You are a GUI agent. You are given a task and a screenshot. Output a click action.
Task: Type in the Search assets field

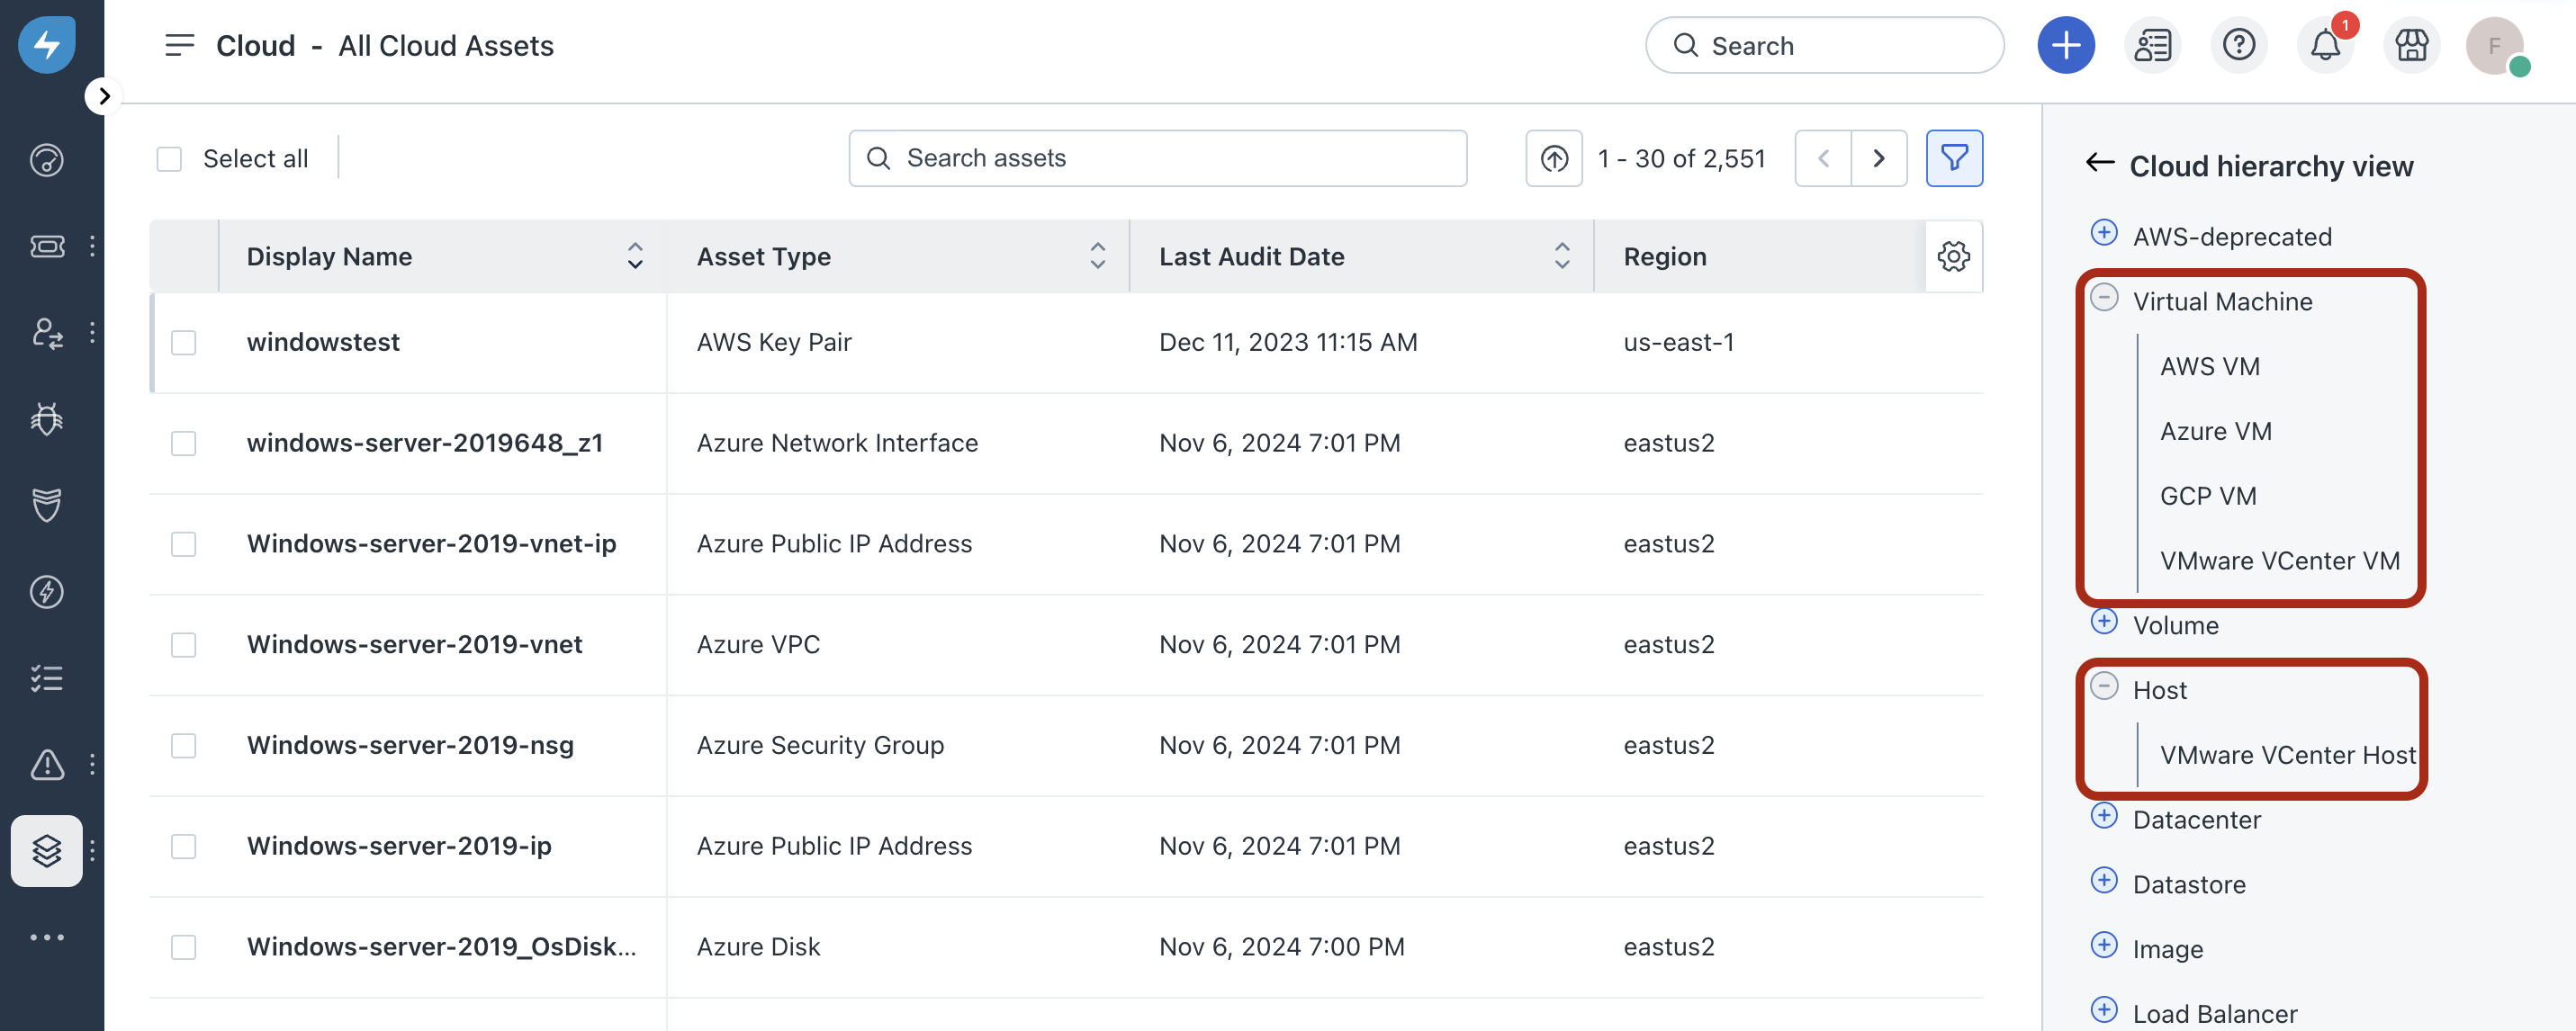coord(1157,158)
